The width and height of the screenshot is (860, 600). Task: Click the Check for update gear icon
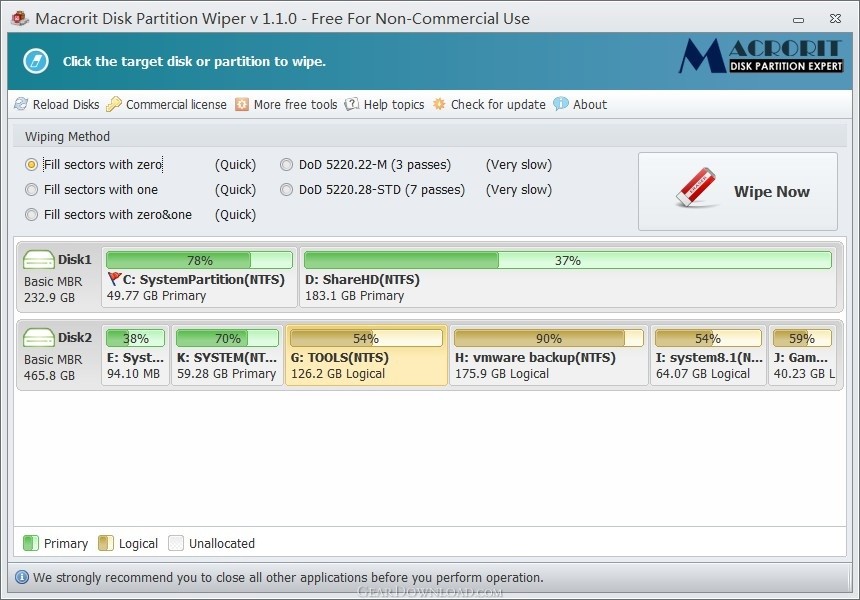point(439,104)
